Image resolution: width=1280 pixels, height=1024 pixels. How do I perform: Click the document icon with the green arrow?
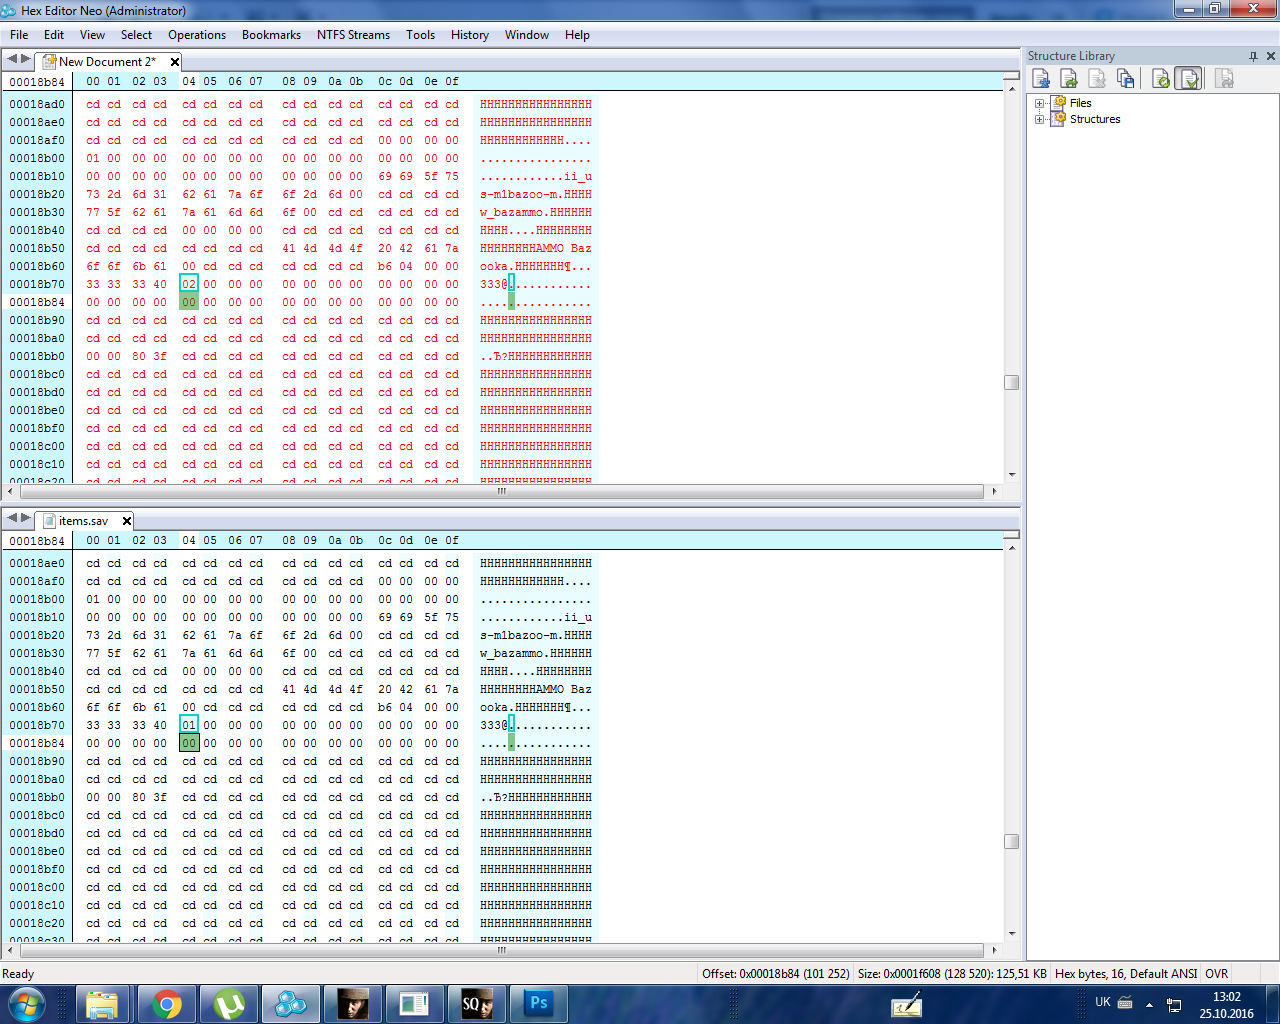1069,79
